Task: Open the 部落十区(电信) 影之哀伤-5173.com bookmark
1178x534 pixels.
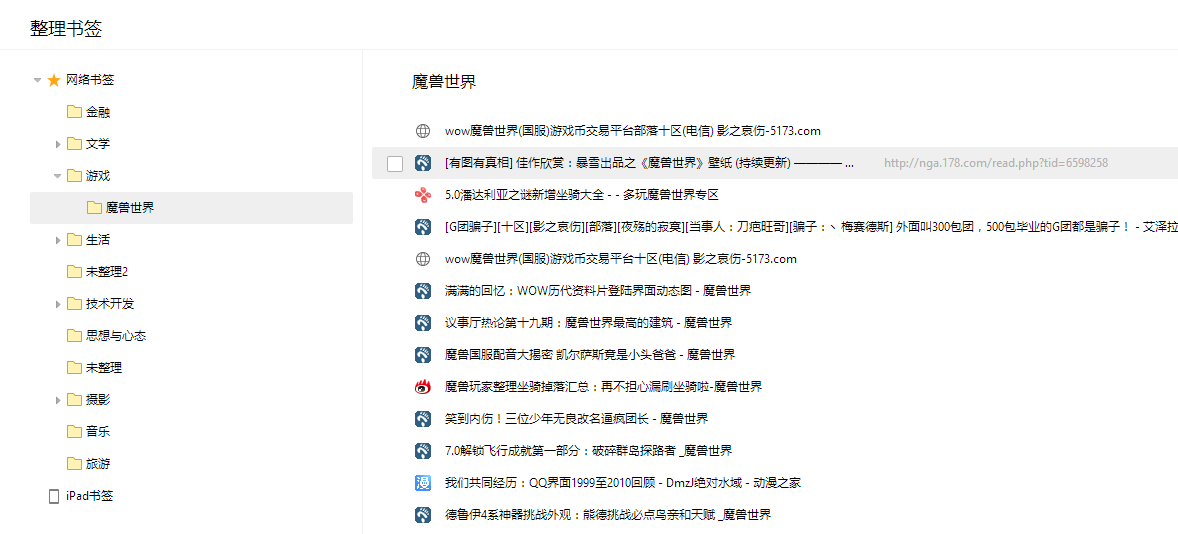Action: tap(633, 131)
